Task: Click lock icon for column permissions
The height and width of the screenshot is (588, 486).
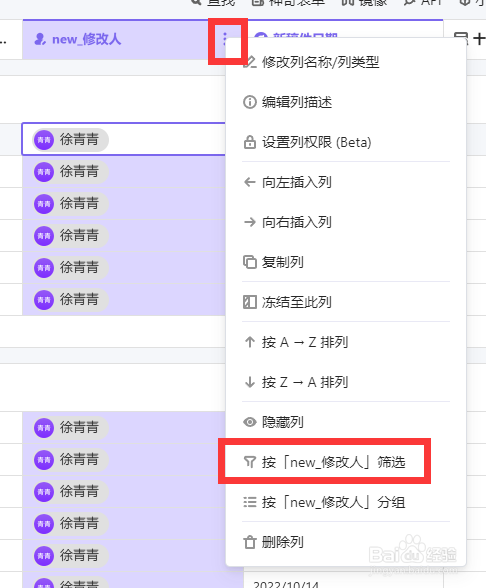Action: [250, 142]
